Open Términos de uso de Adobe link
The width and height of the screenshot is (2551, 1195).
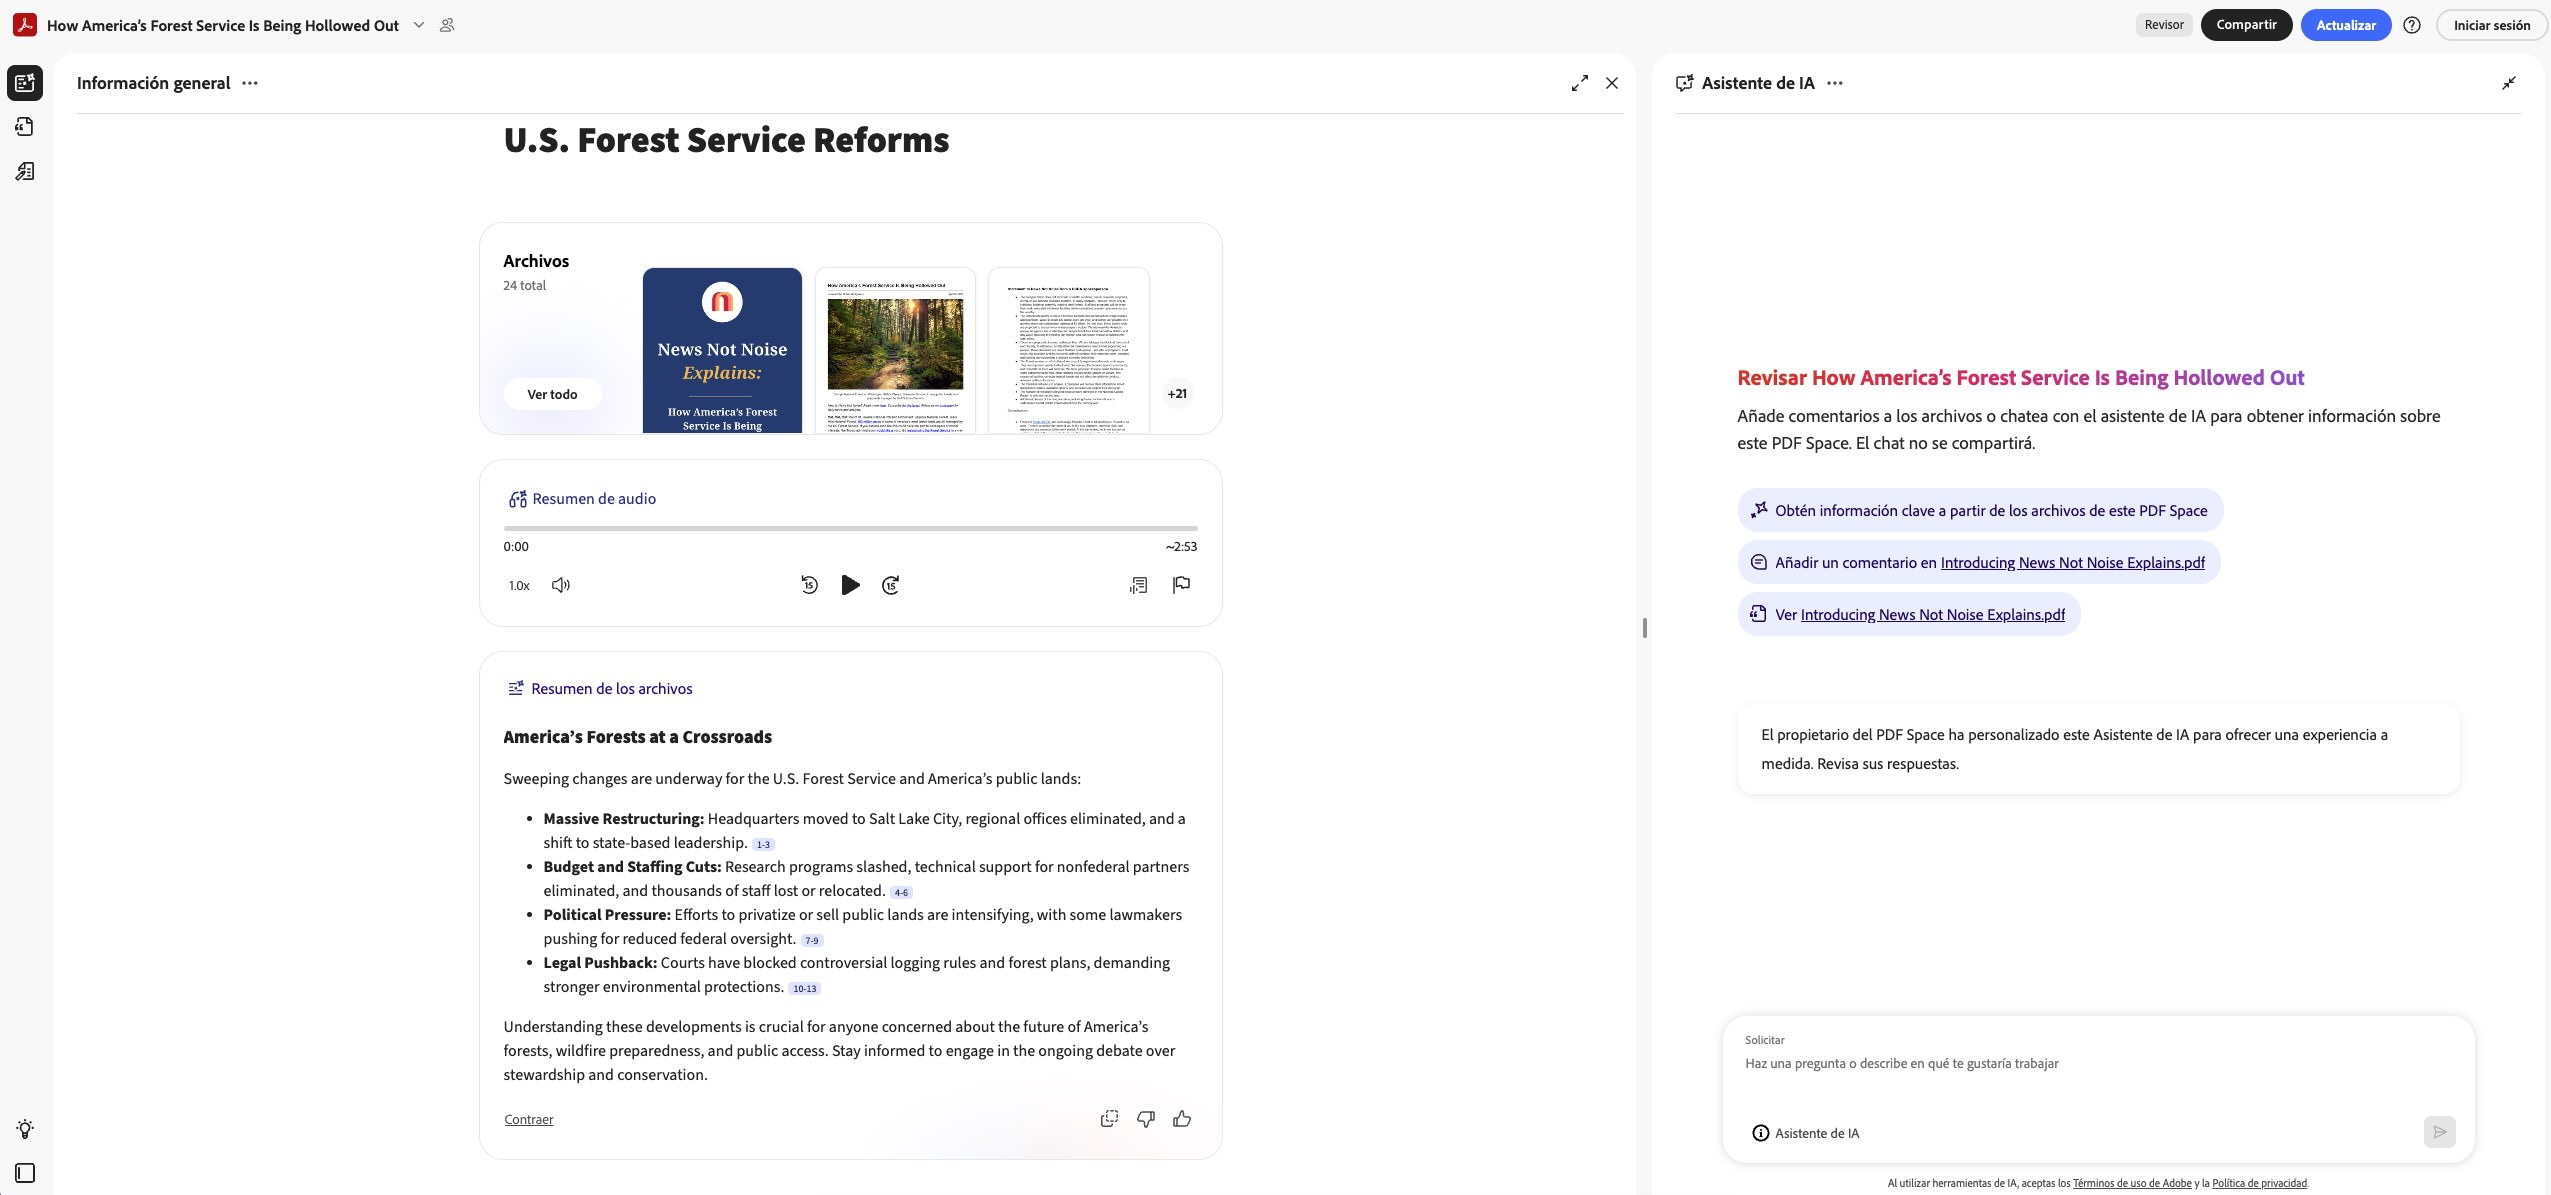pos(2132,1184)
